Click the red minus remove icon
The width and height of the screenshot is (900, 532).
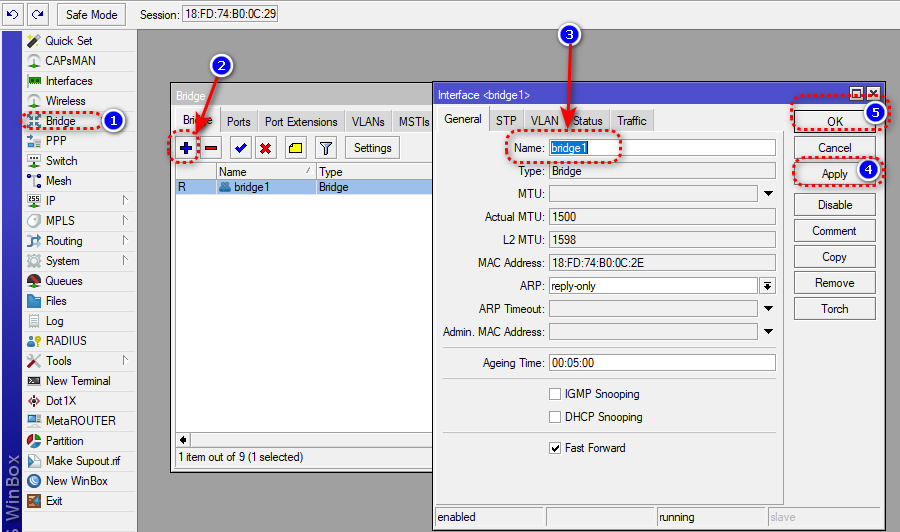(x=211, y=148)
